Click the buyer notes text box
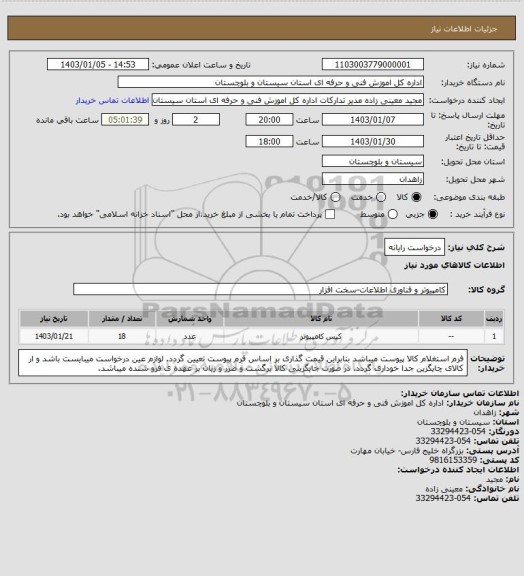The image size is (524, 576). tap(243, 363)
